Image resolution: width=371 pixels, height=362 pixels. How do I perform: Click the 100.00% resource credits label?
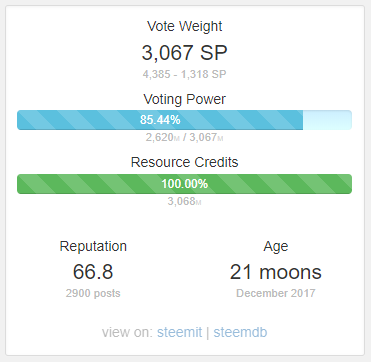click(x=185, y=184)
